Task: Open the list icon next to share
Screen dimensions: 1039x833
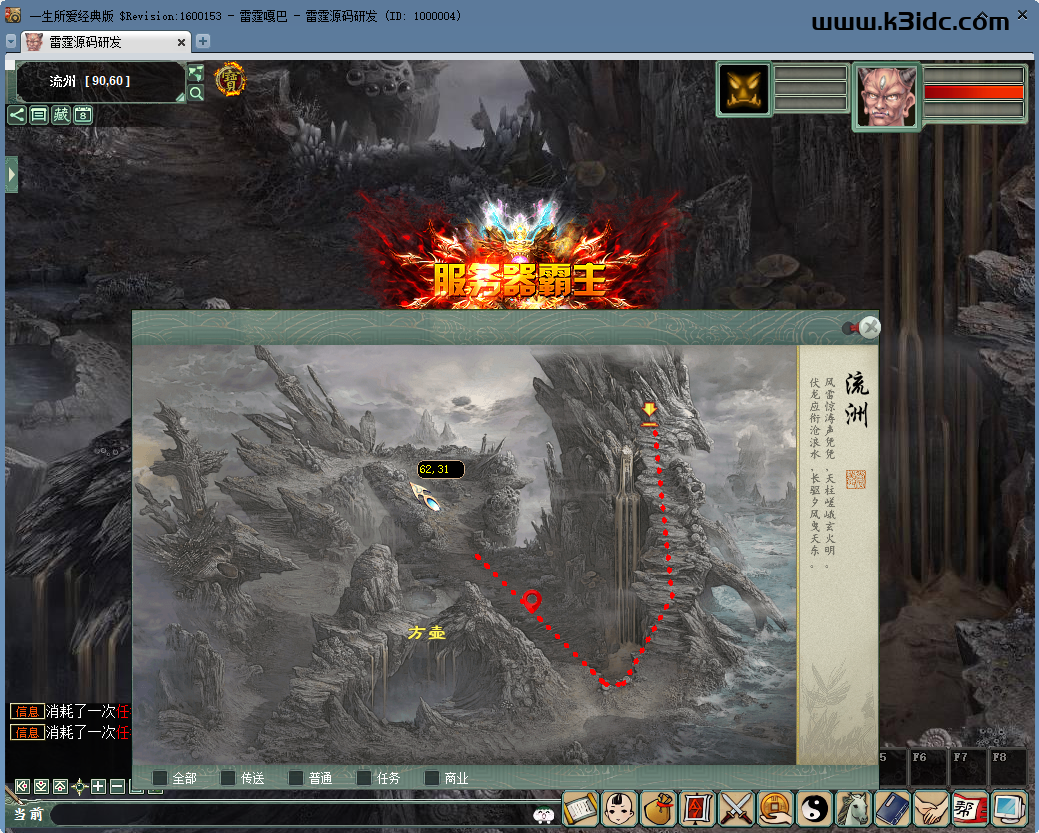Action: point(39,115)
